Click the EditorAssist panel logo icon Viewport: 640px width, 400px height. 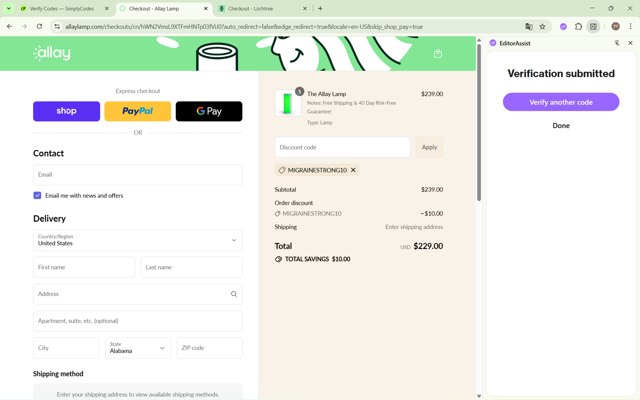coord(493,43)
